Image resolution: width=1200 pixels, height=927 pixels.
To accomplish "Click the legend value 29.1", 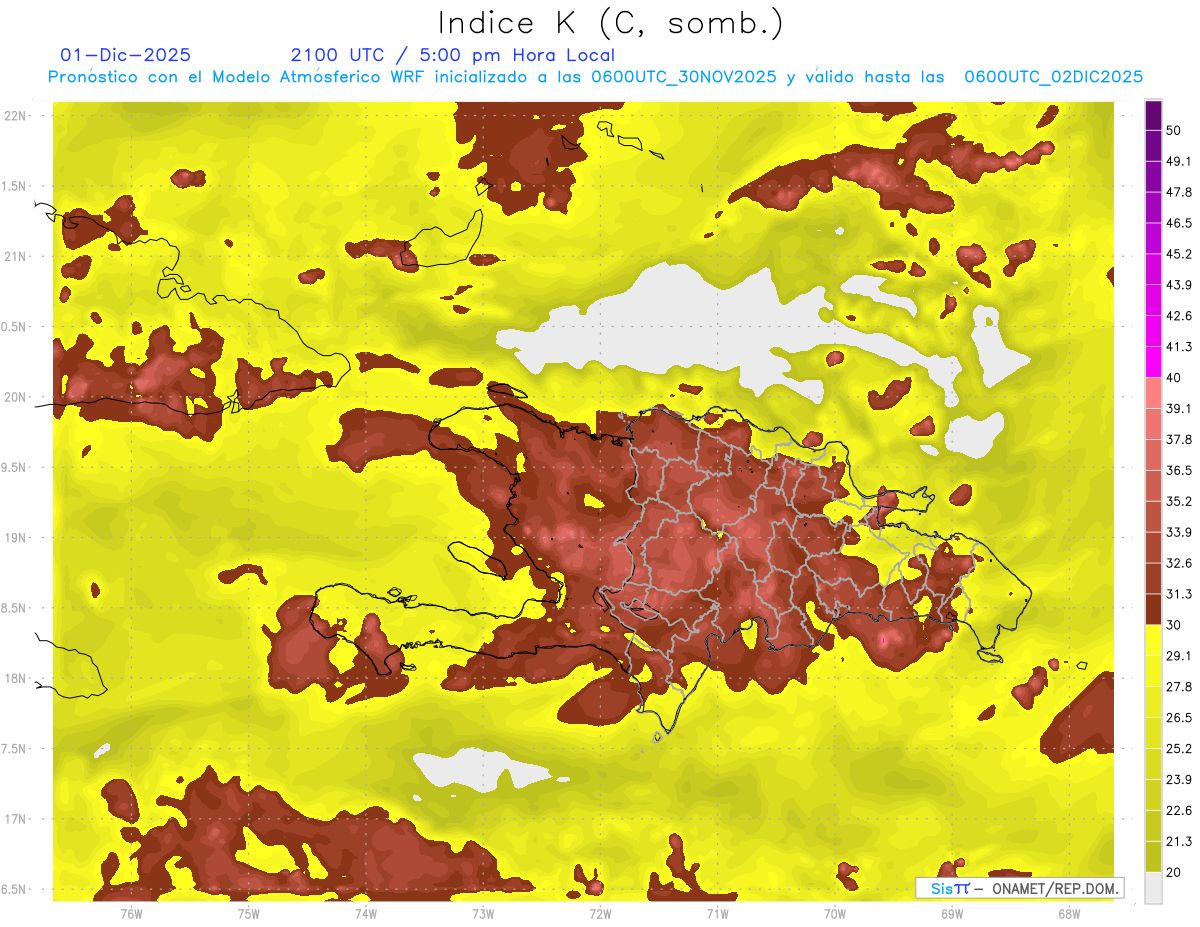I will 1178,656.
